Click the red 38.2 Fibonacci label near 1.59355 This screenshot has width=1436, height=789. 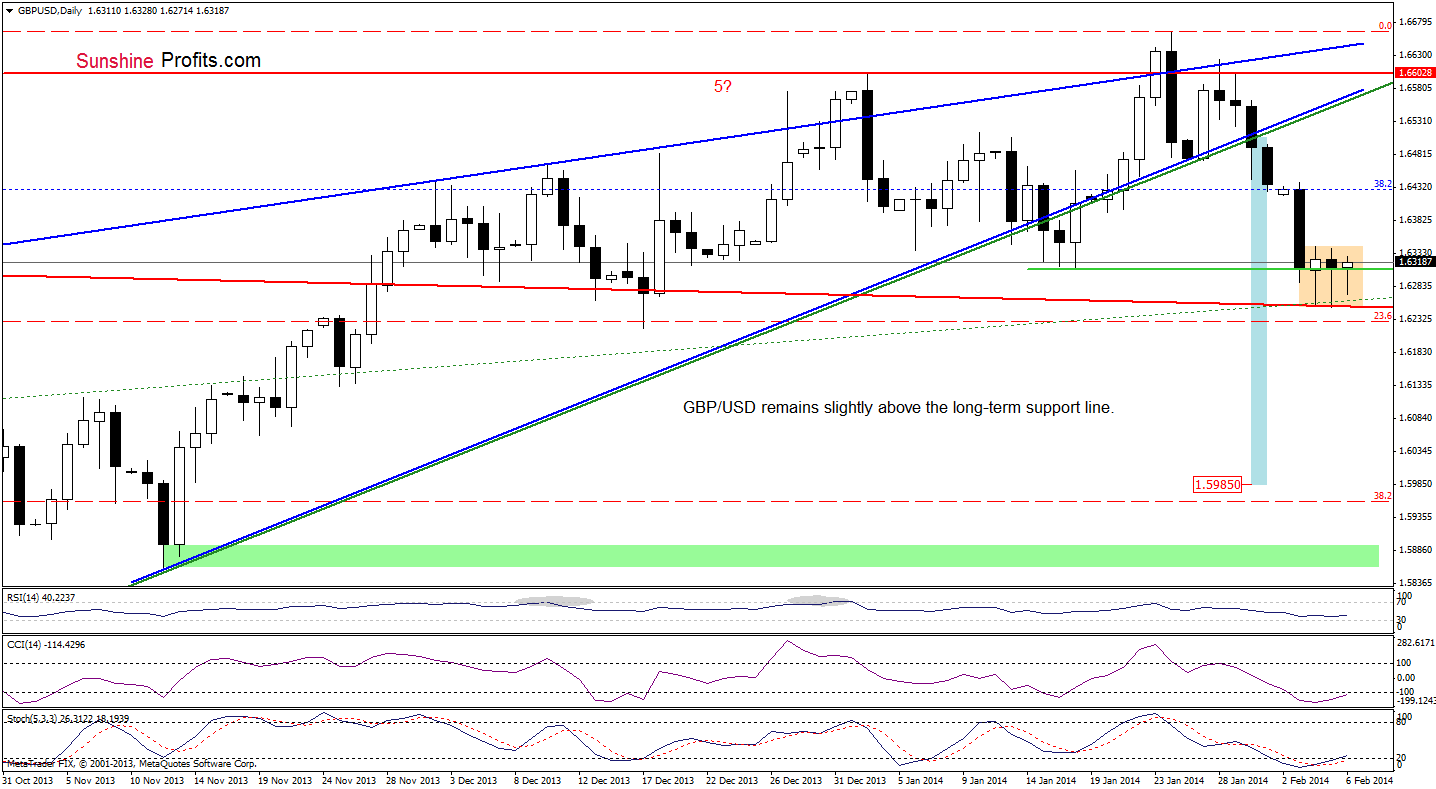pyautogui.click(x=1383, y=496)
